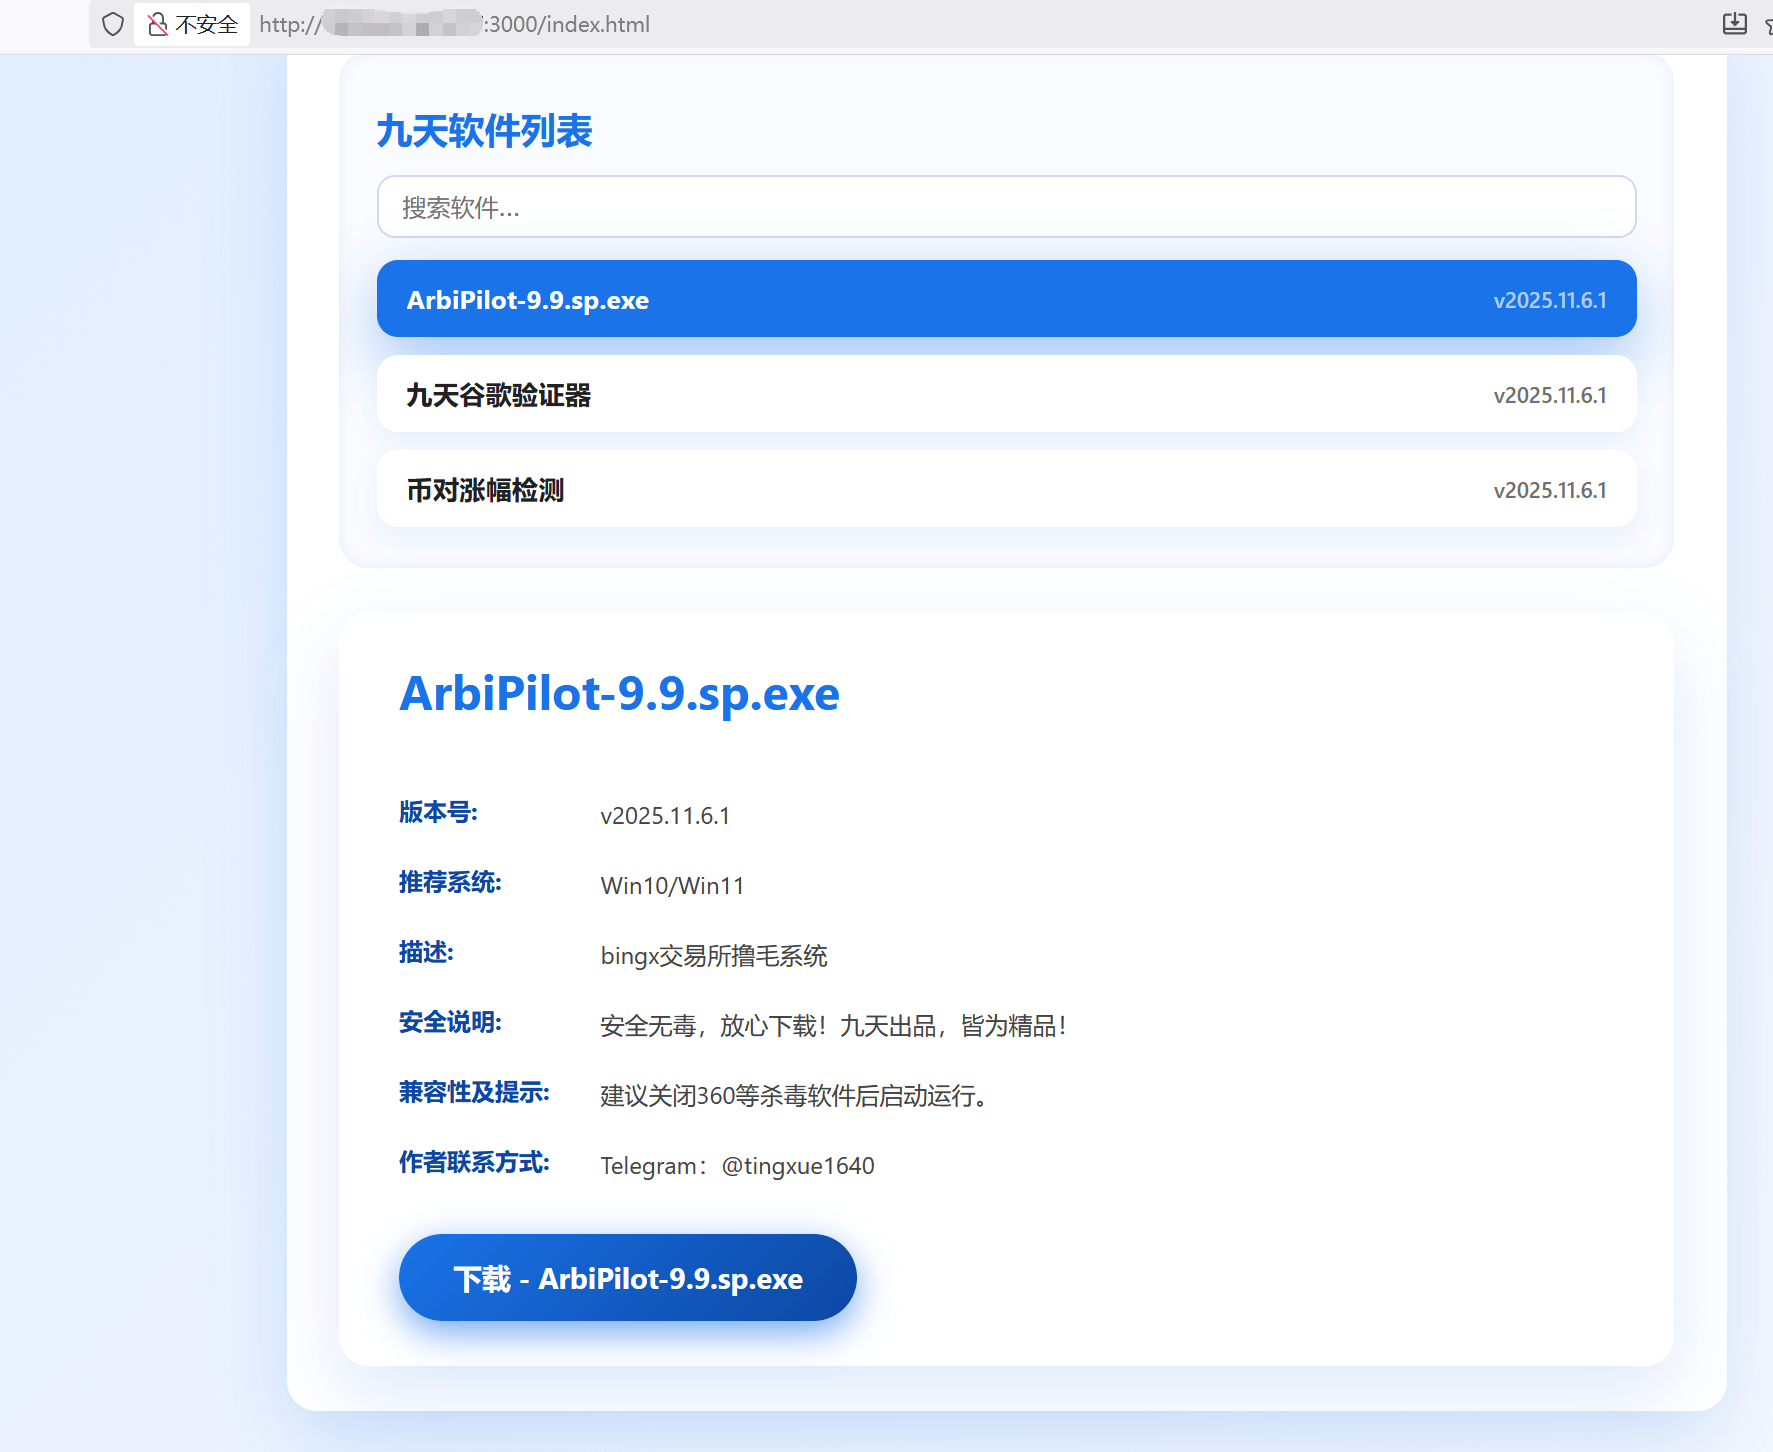Click the 搜索软件 search input field

point(1005,207)
